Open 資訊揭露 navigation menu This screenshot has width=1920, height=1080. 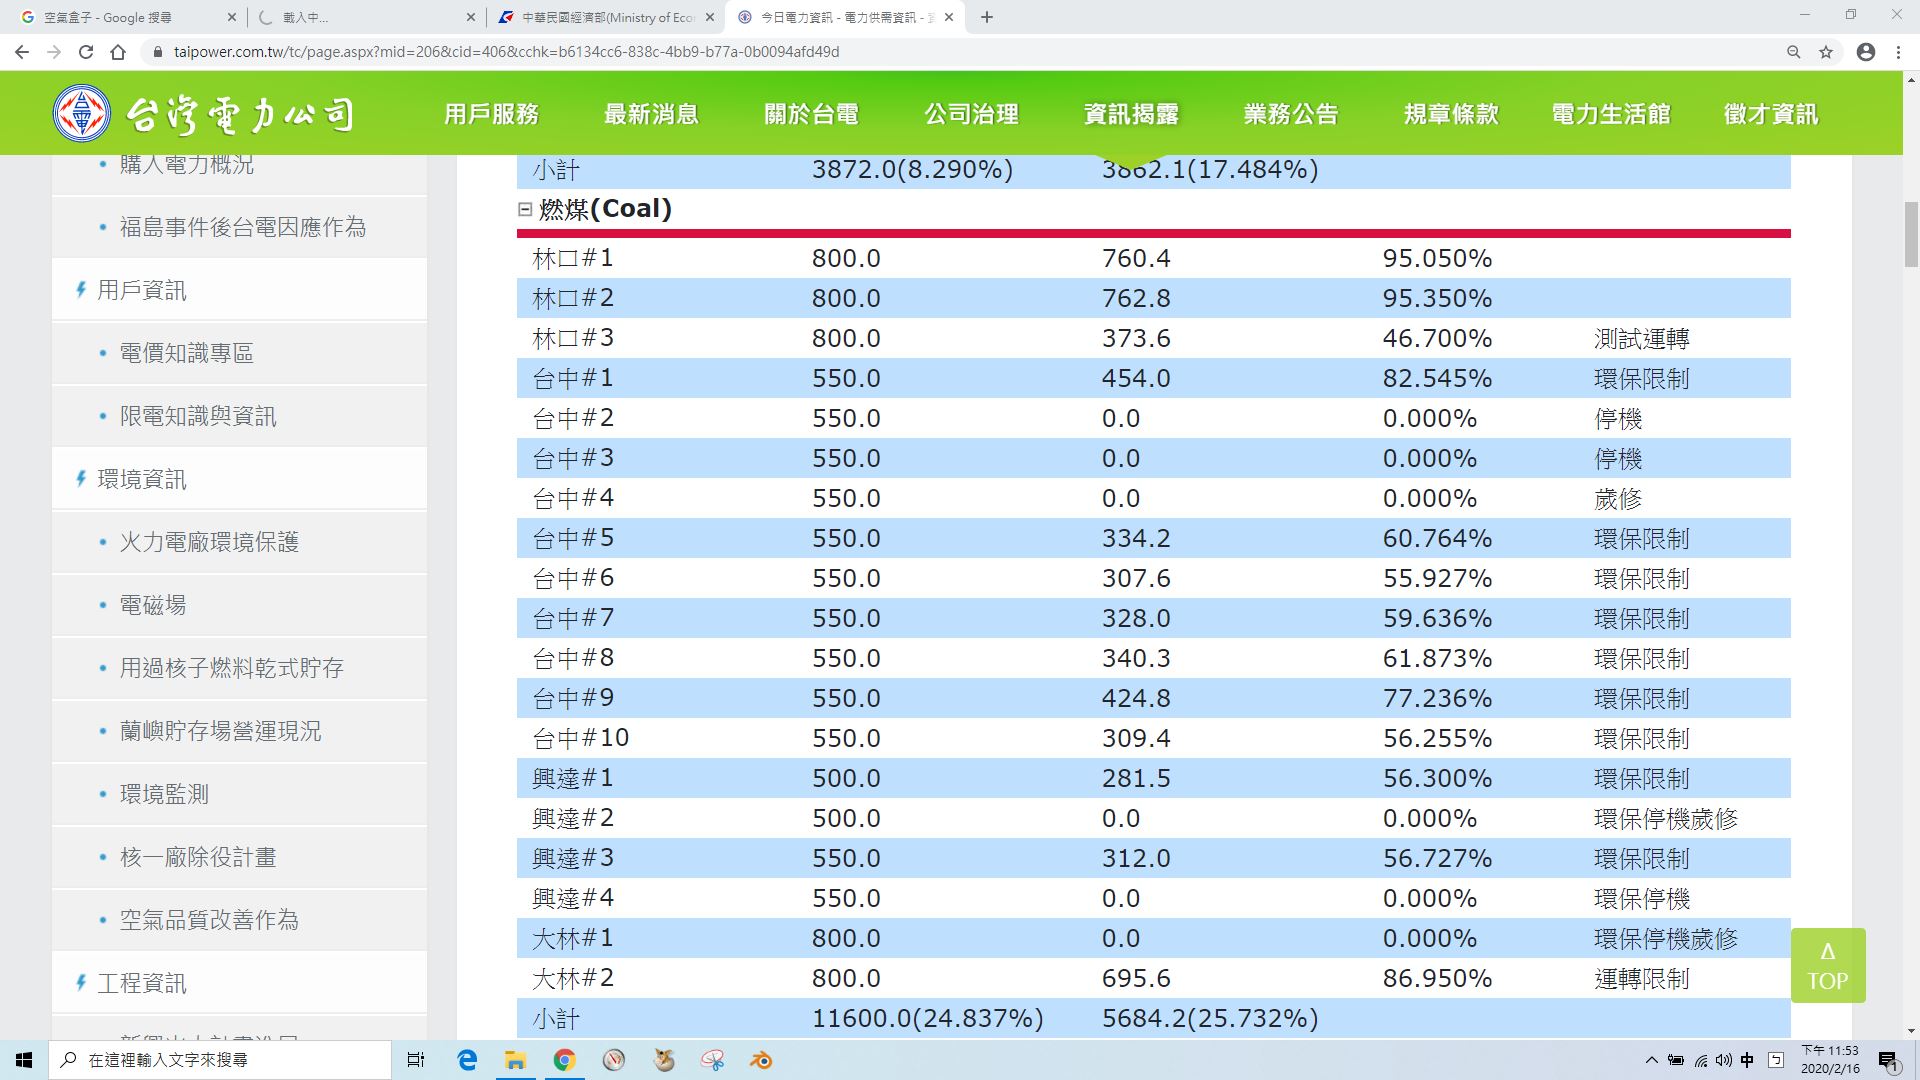coord(1131,114)
